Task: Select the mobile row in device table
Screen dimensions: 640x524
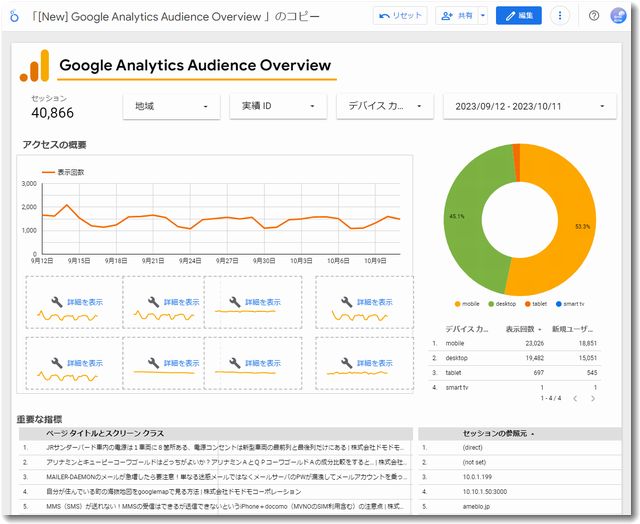Action: point(514,343)
